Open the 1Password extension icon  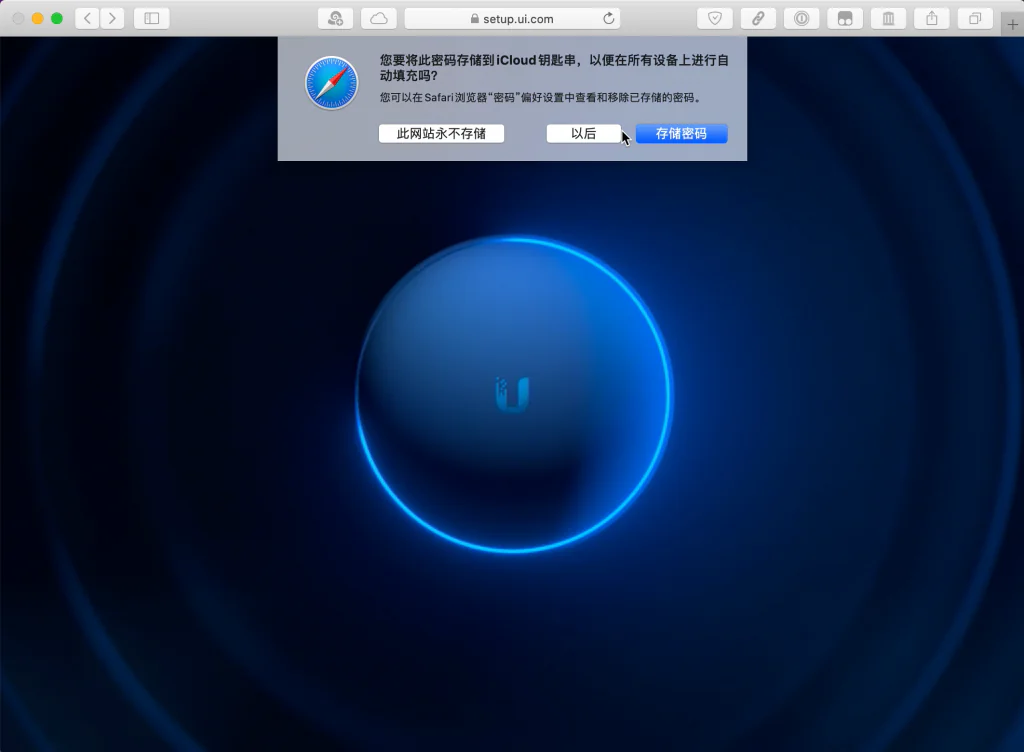click(x=801, y=18)
